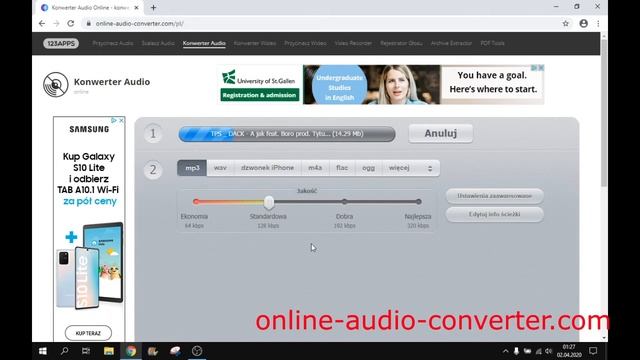Show hidden system tray icons

click(505, 351)
